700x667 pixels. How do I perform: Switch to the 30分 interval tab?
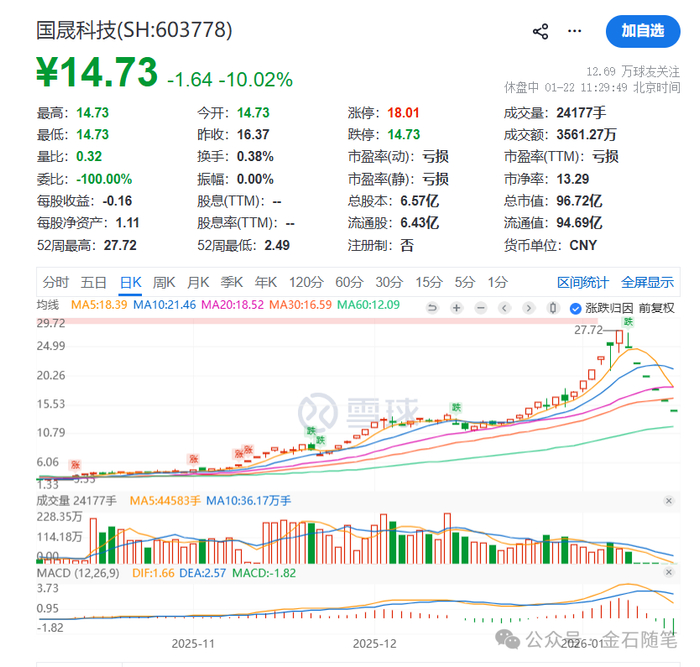pyautogui.click(x=389, y=282)
